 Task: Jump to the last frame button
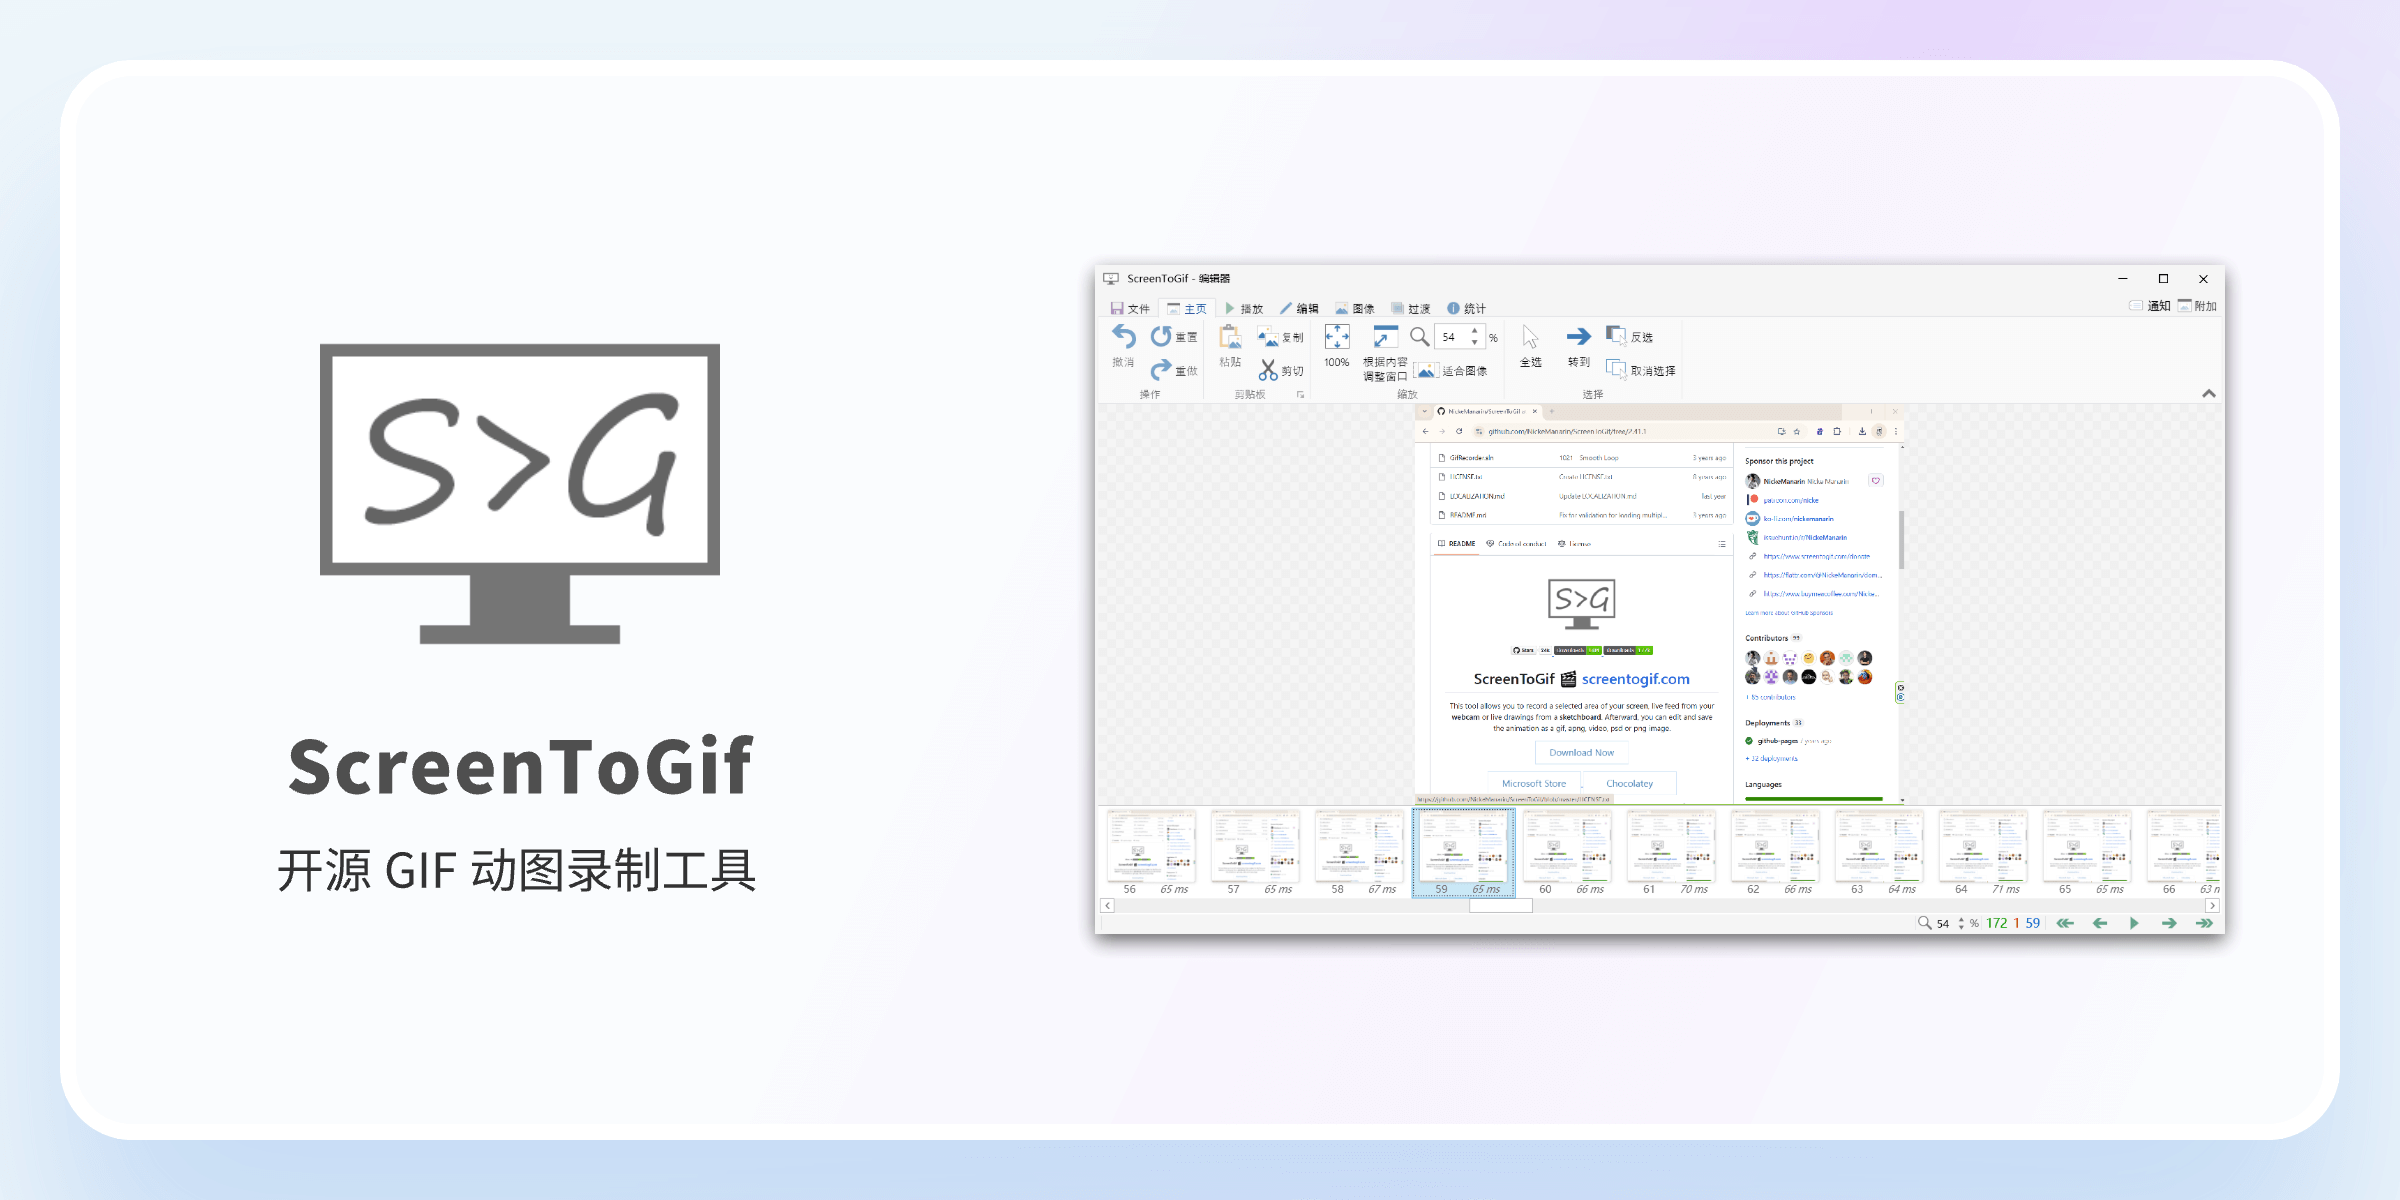pos(2204,923)
